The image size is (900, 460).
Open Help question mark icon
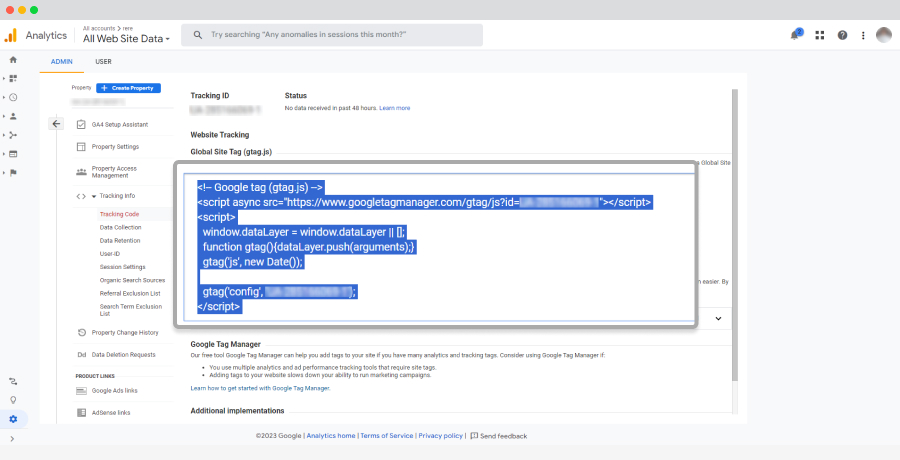point(842,35)
